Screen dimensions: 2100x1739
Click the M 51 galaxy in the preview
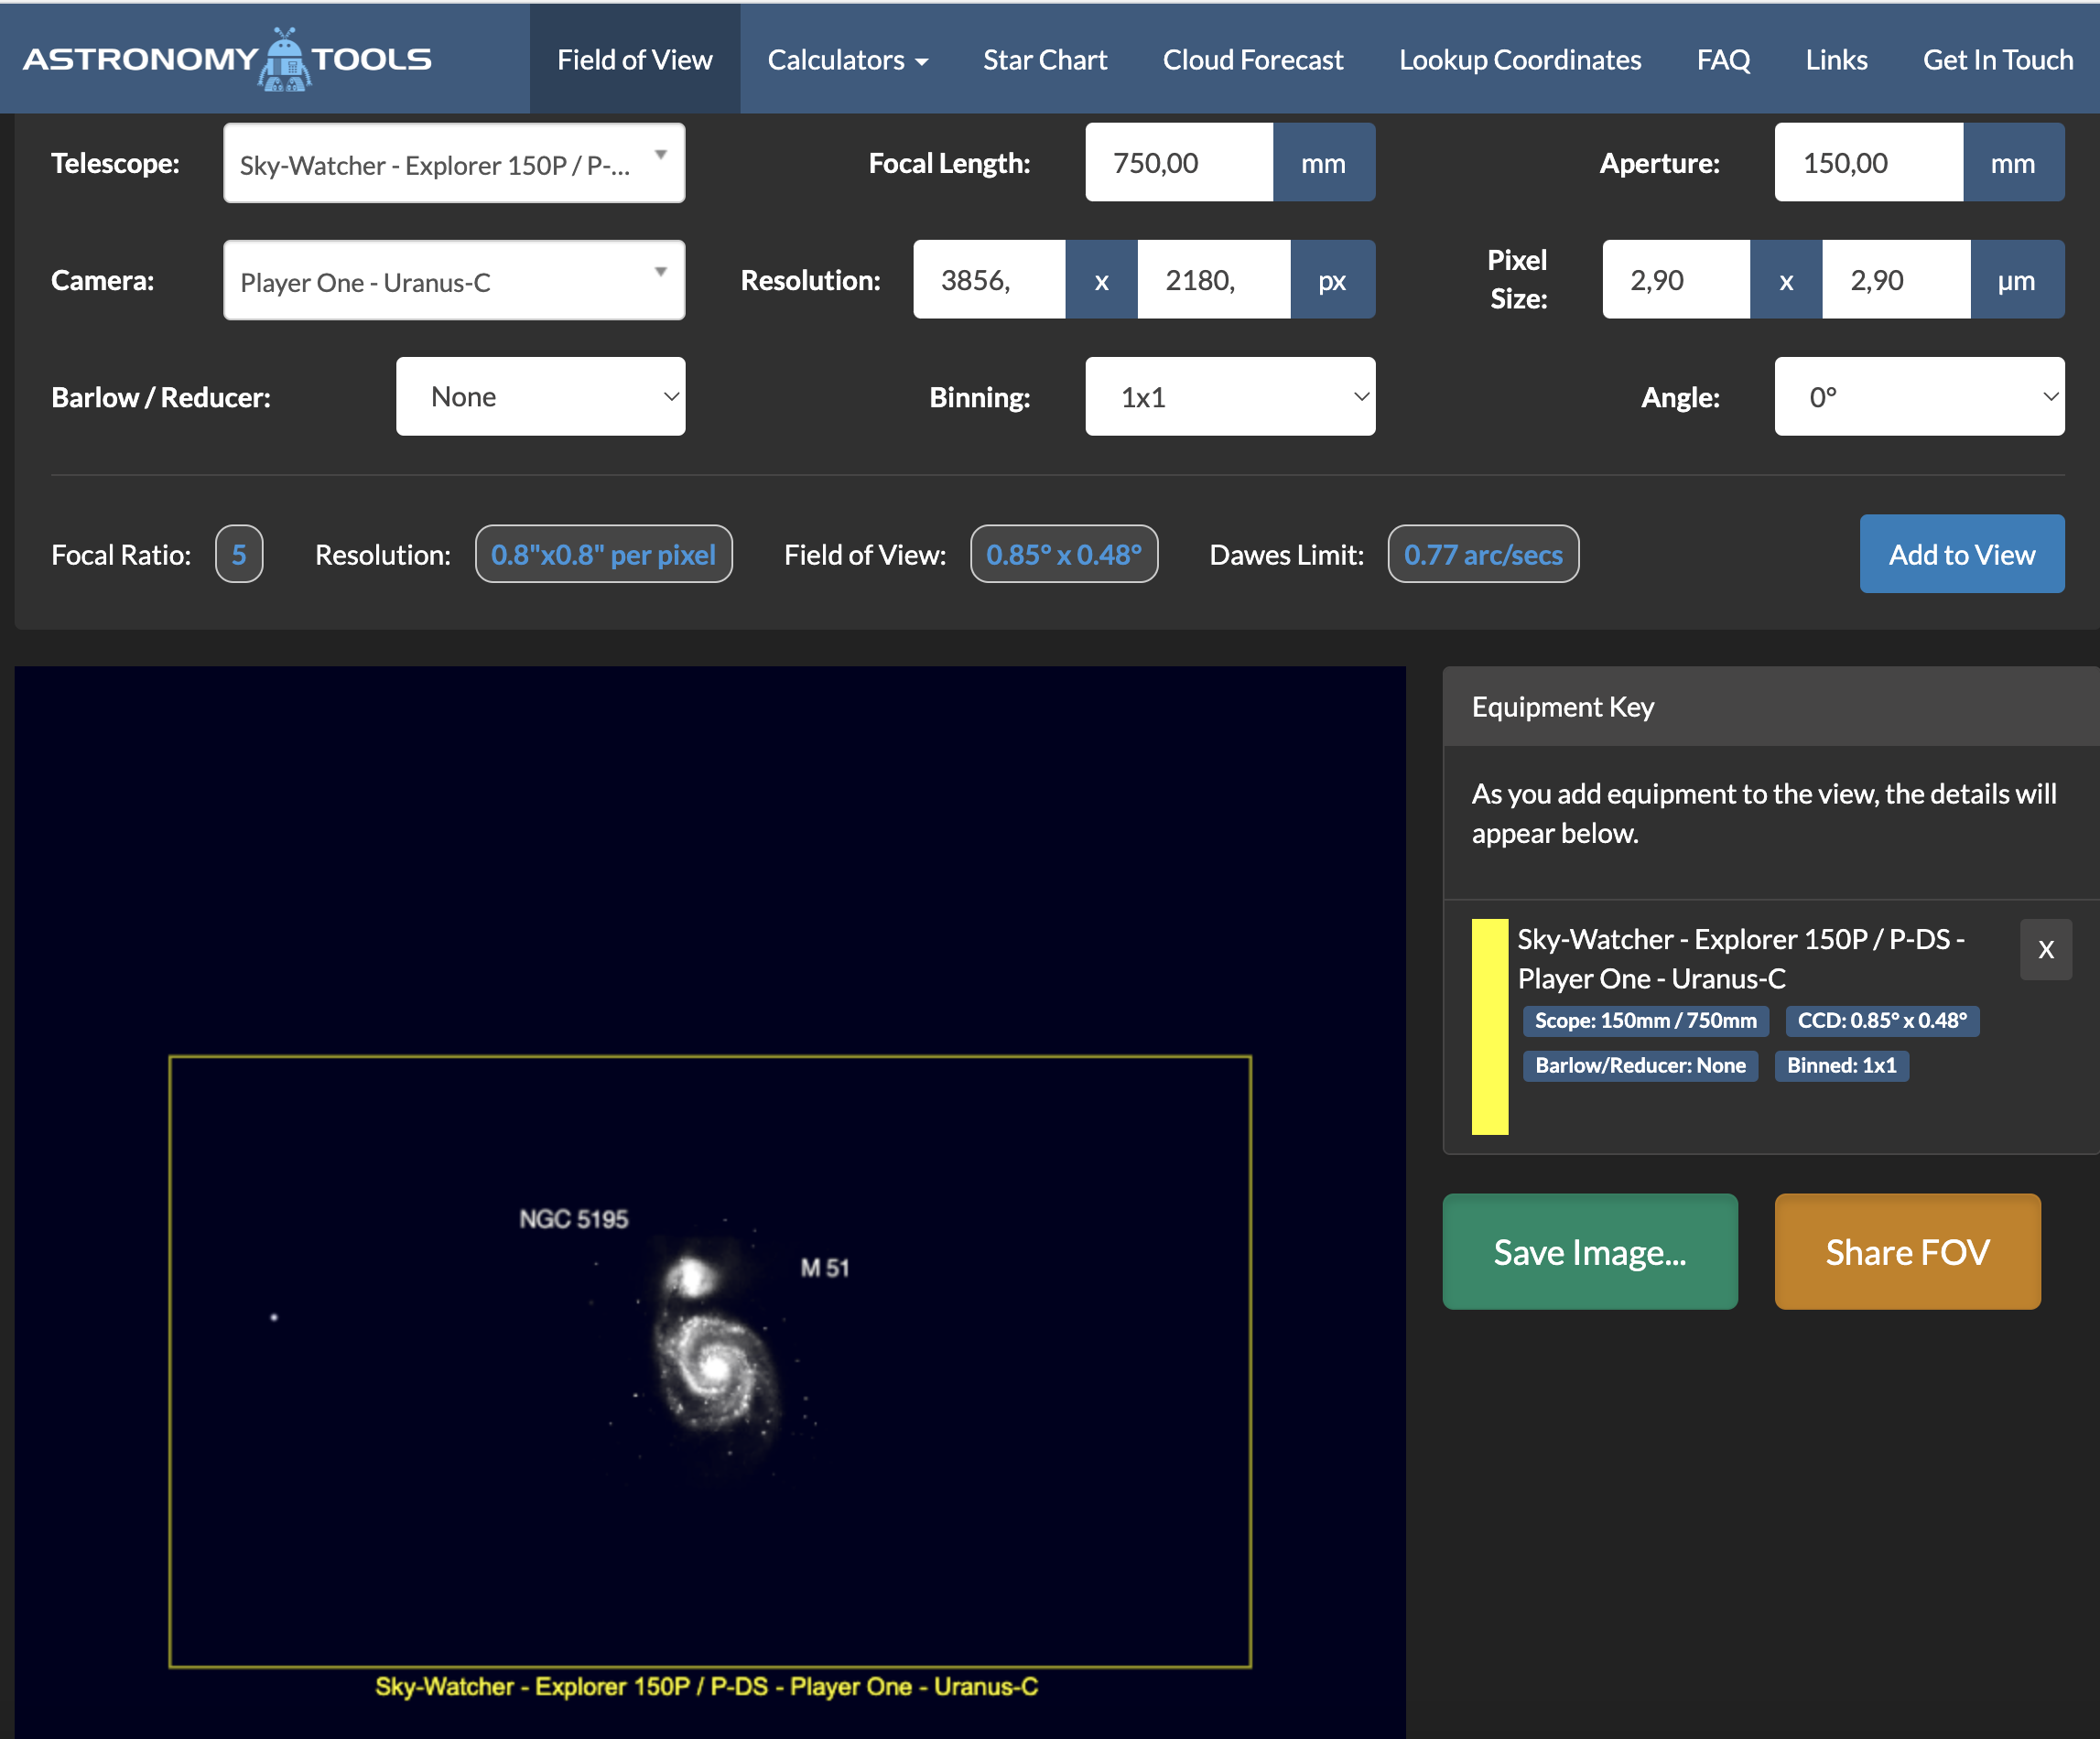(x=714, y=1367)
